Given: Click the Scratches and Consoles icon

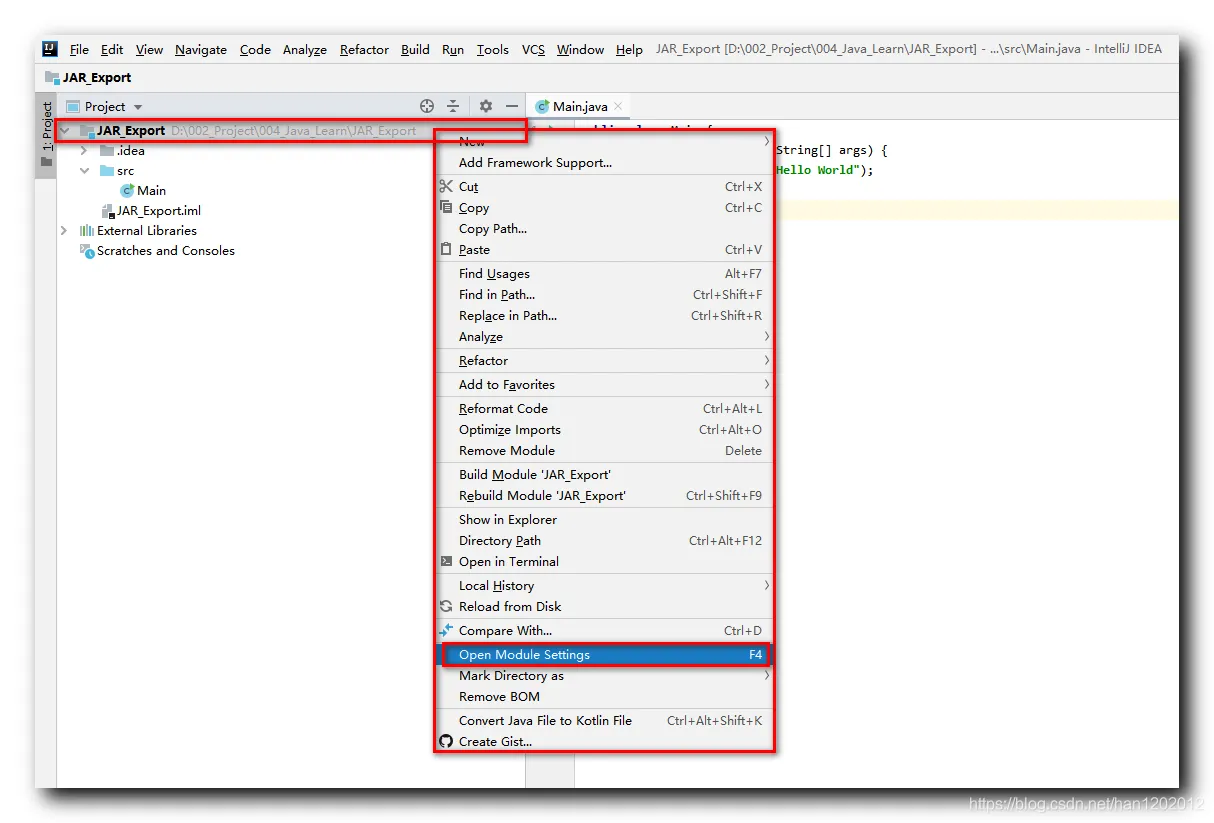Looking at the screenshot, I should (87, 251).
